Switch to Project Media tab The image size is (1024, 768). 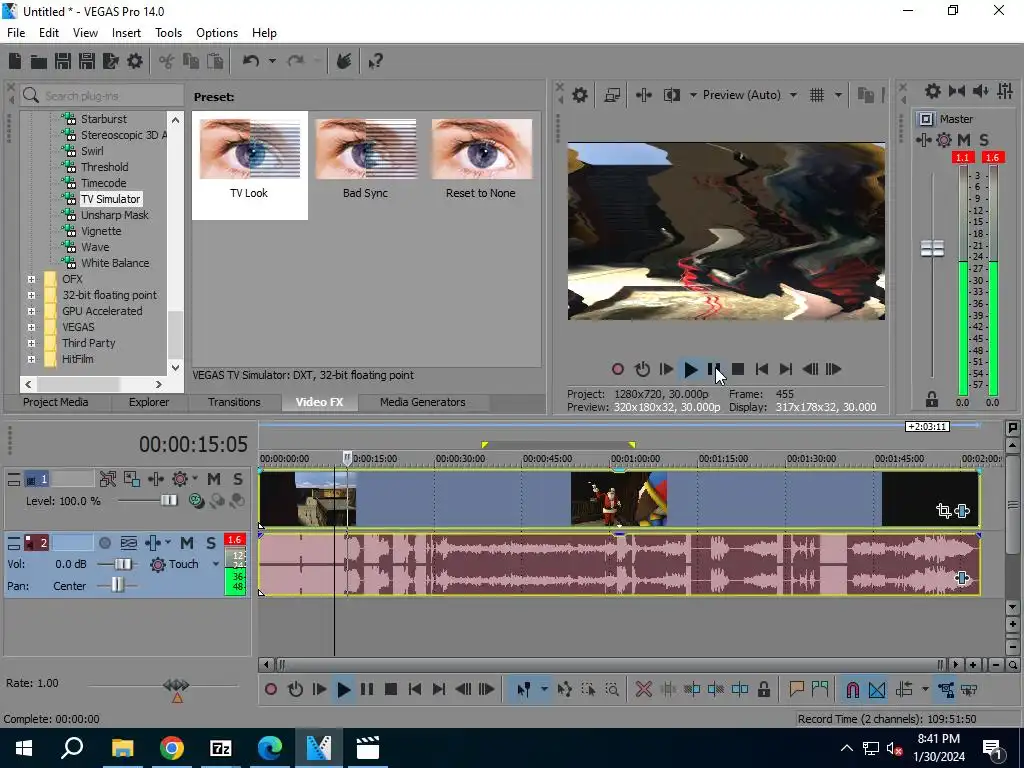coord(56,402)
